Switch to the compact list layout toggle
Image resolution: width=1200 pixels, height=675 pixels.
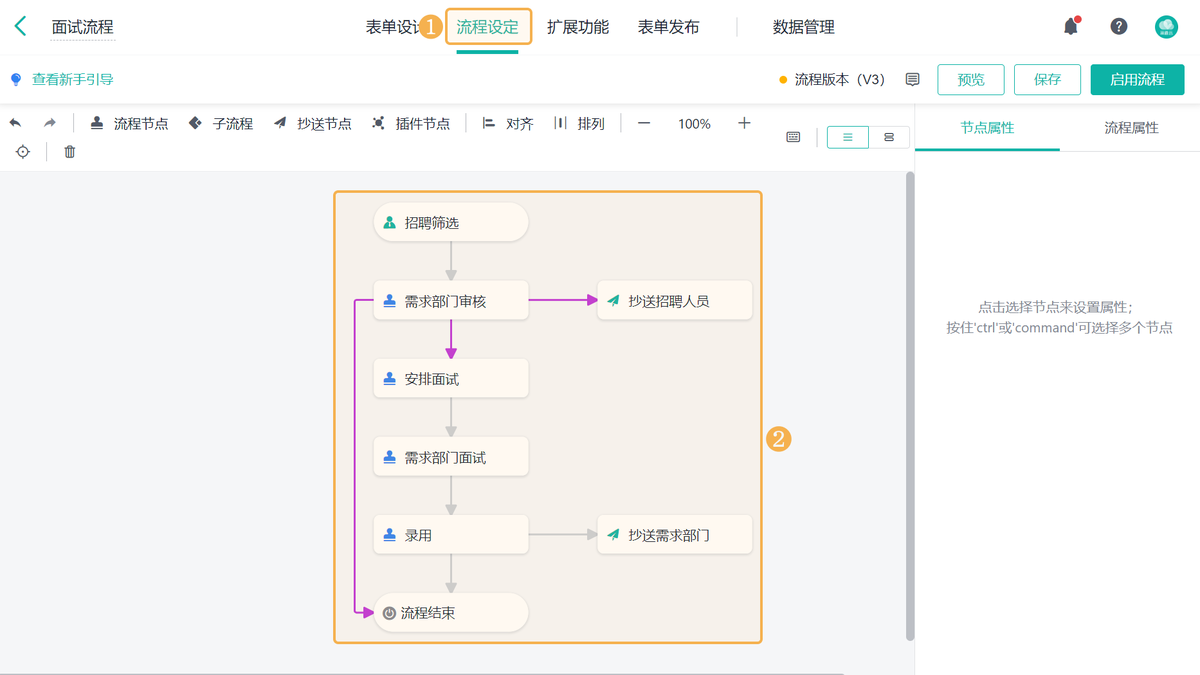click(x=848, y=137)
